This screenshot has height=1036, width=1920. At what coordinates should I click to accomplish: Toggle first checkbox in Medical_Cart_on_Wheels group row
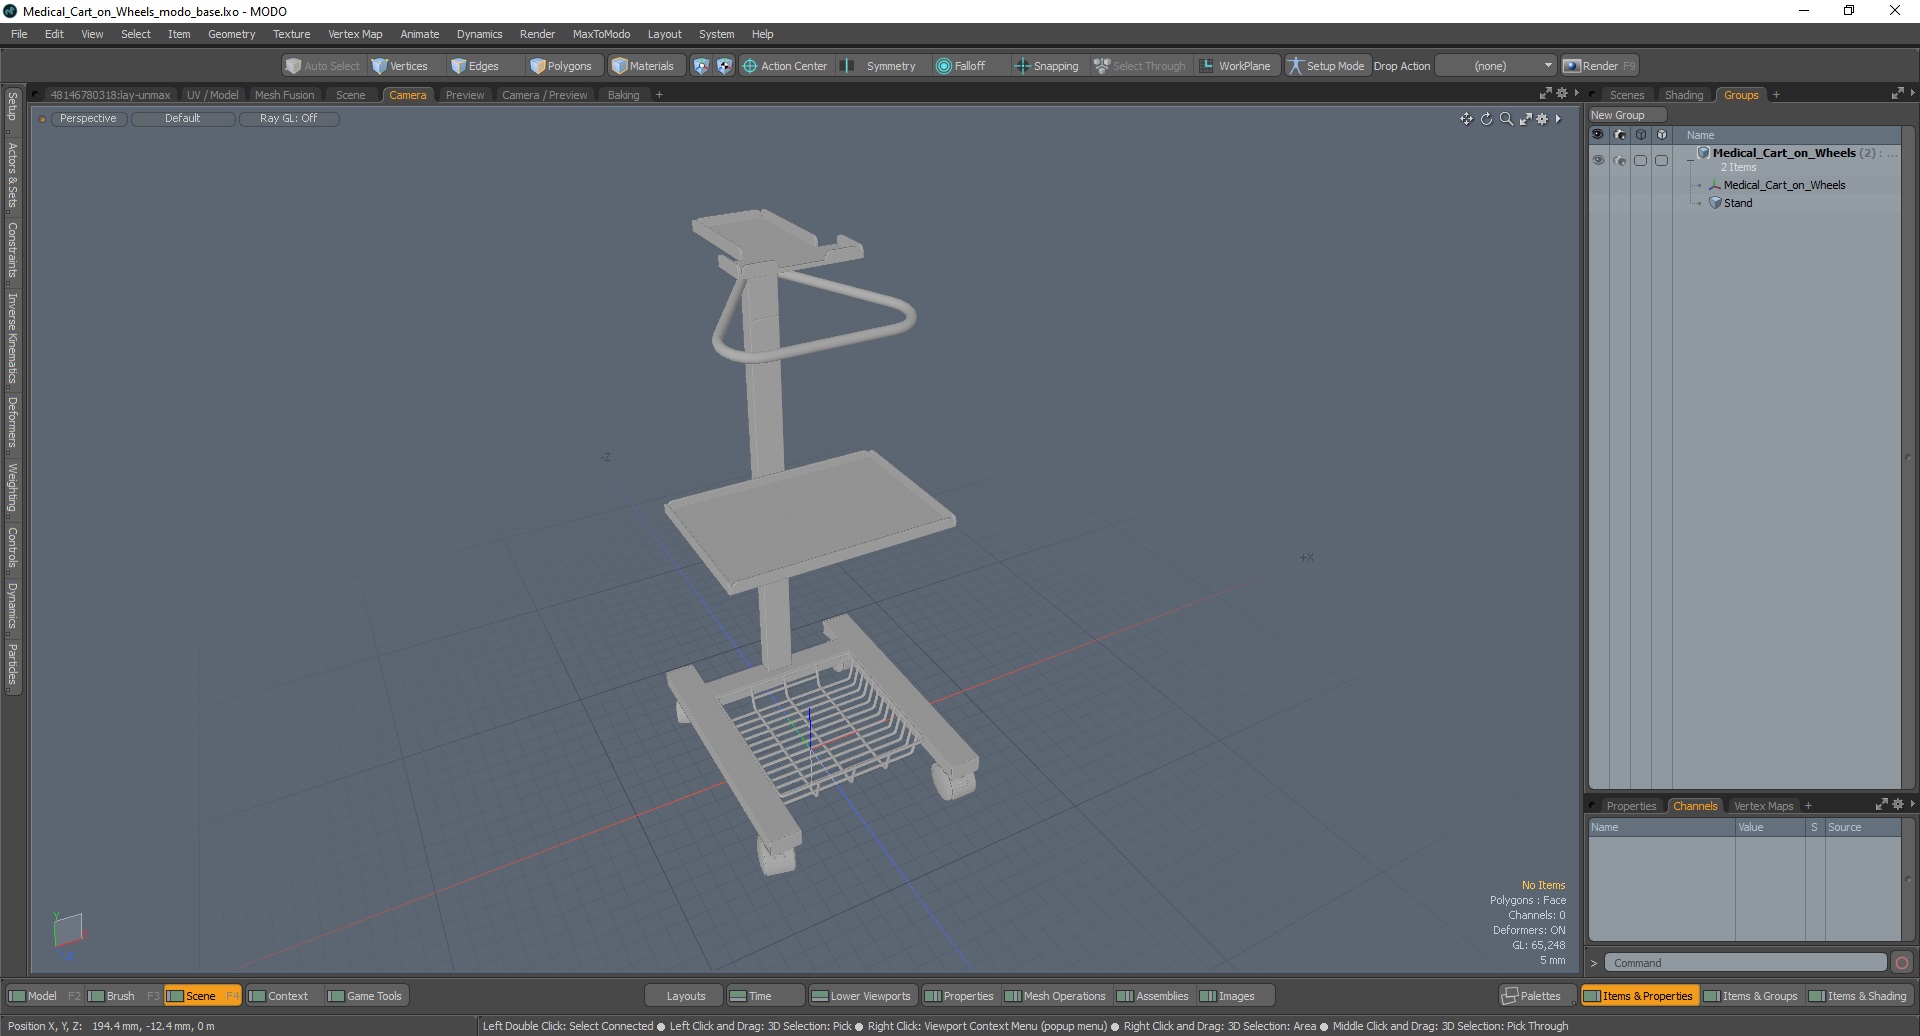click(1641, 160)
